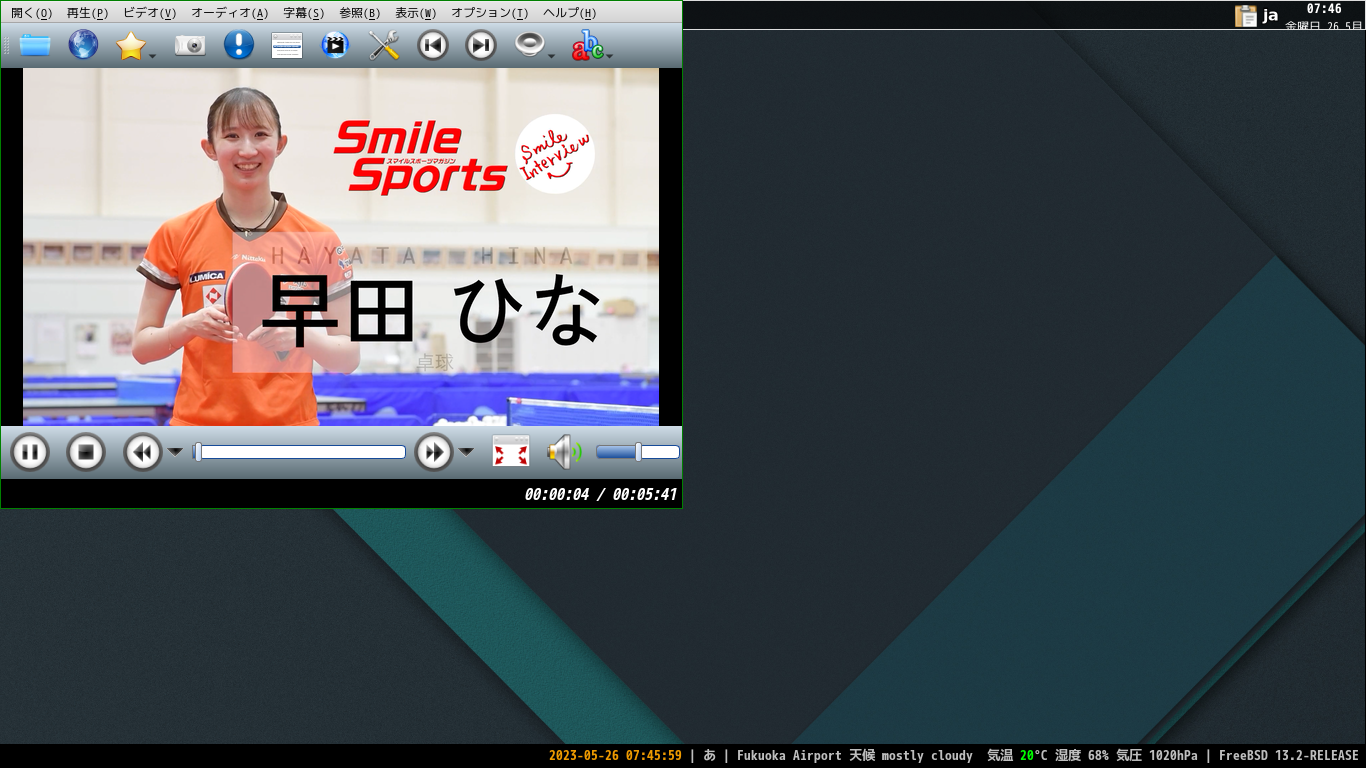Open the オプション(T) menu
The image size is (1366, 768).
click(489, 13)
